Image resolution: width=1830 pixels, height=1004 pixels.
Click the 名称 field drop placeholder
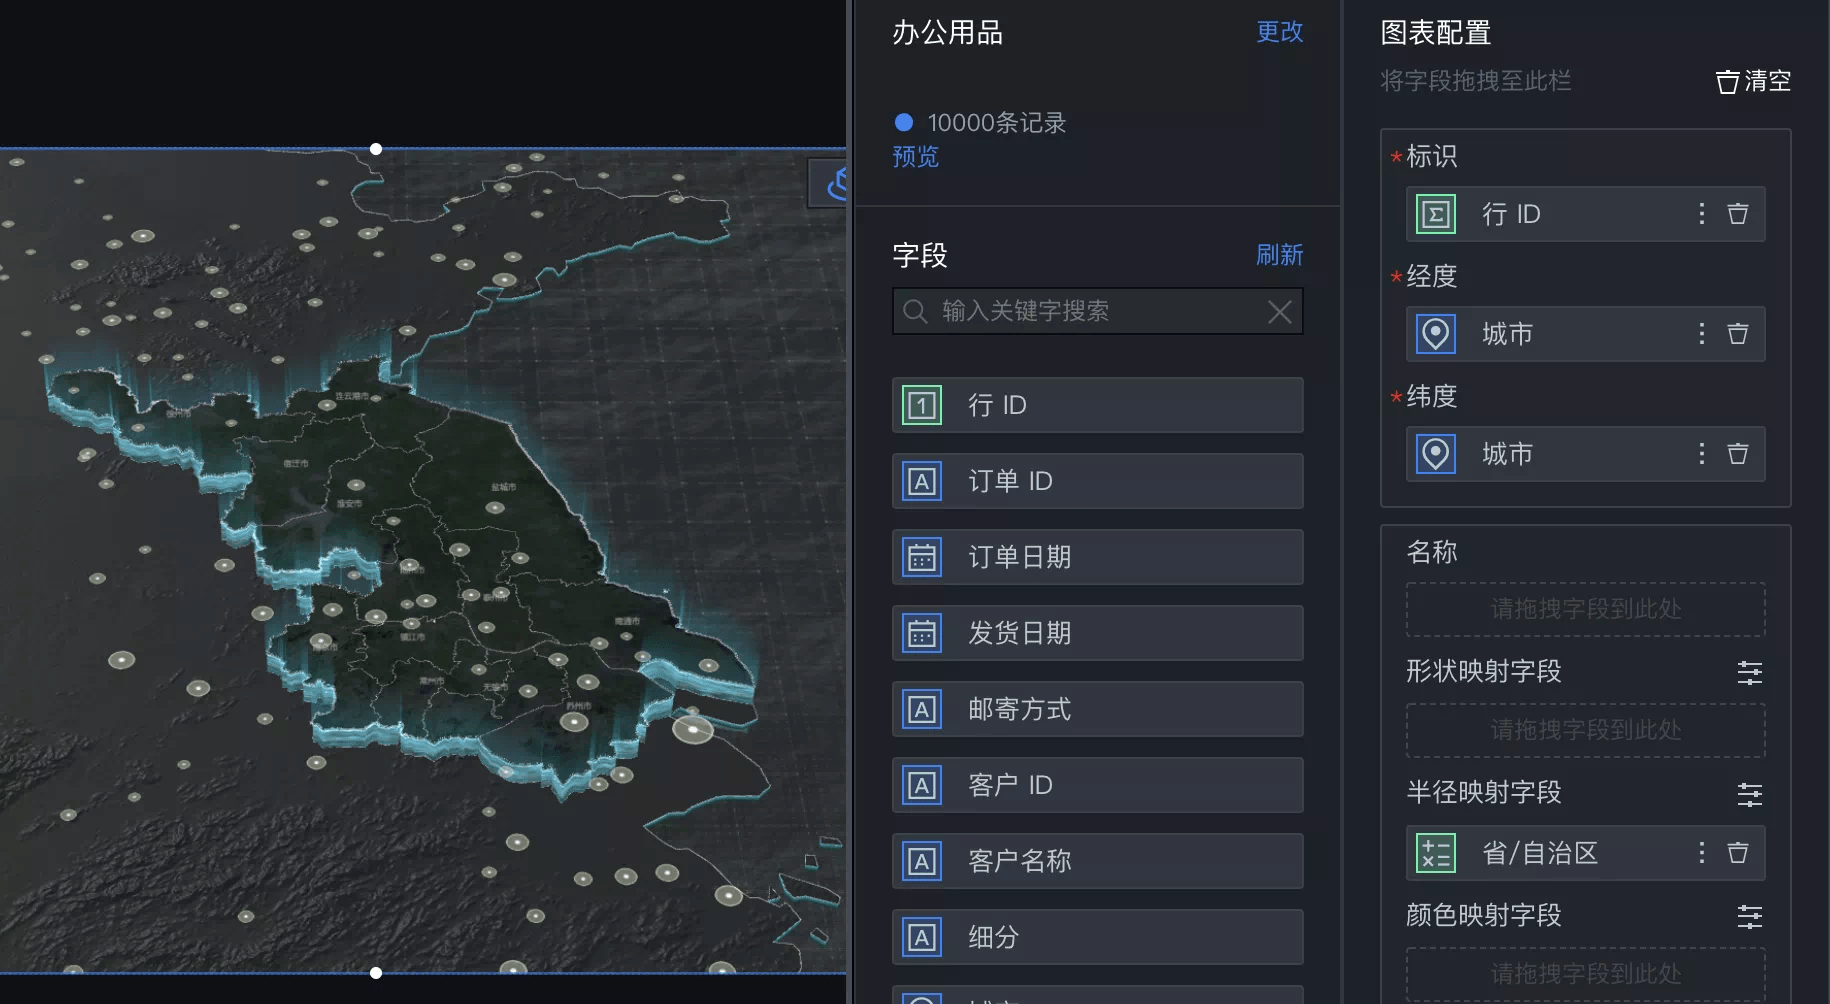1585,609
